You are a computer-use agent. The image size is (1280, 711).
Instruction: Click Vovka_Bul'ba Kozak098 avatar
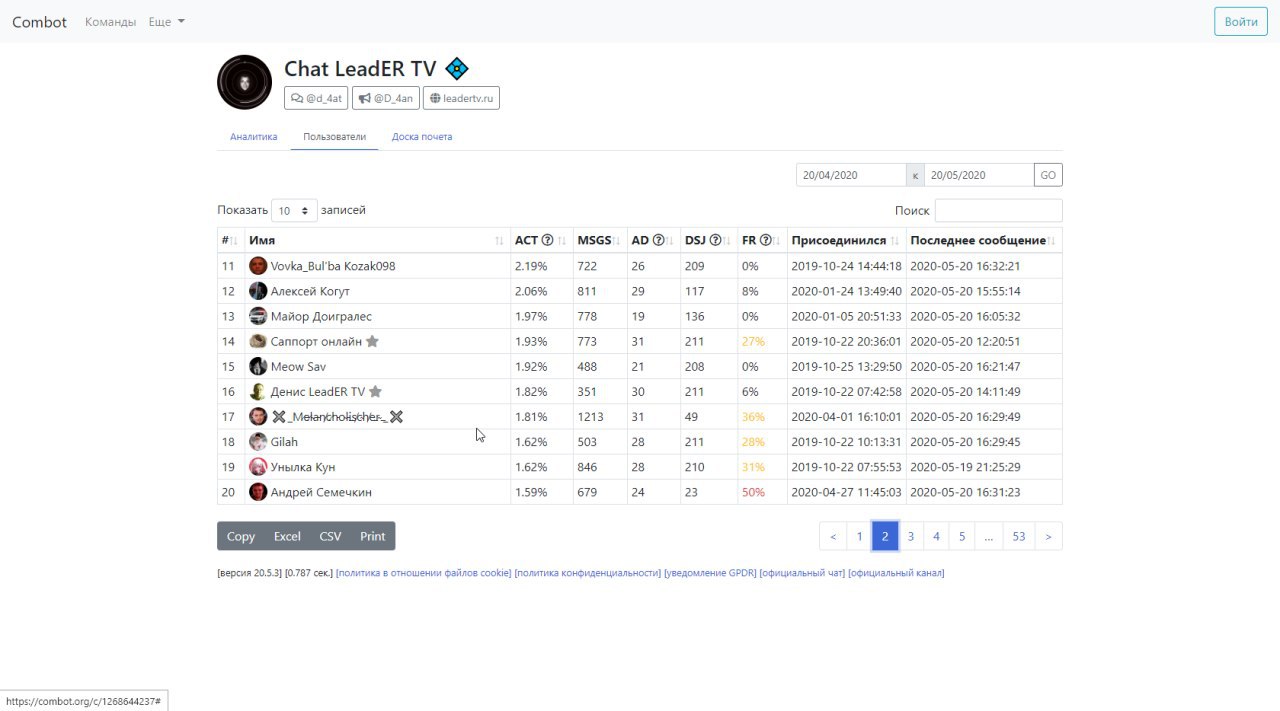[x=258, y=266]
